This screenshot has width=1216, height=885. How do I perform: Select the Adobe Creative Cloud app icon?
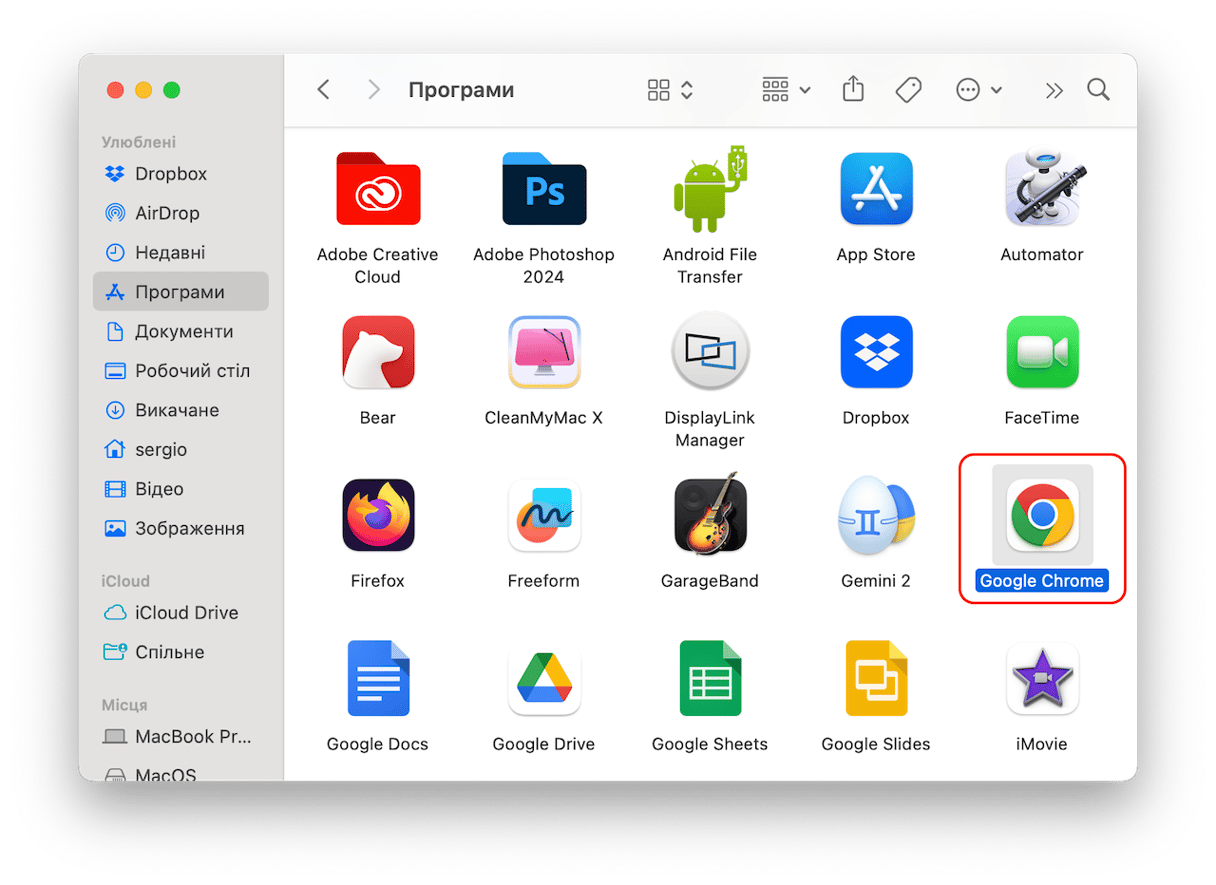(378, 189)
